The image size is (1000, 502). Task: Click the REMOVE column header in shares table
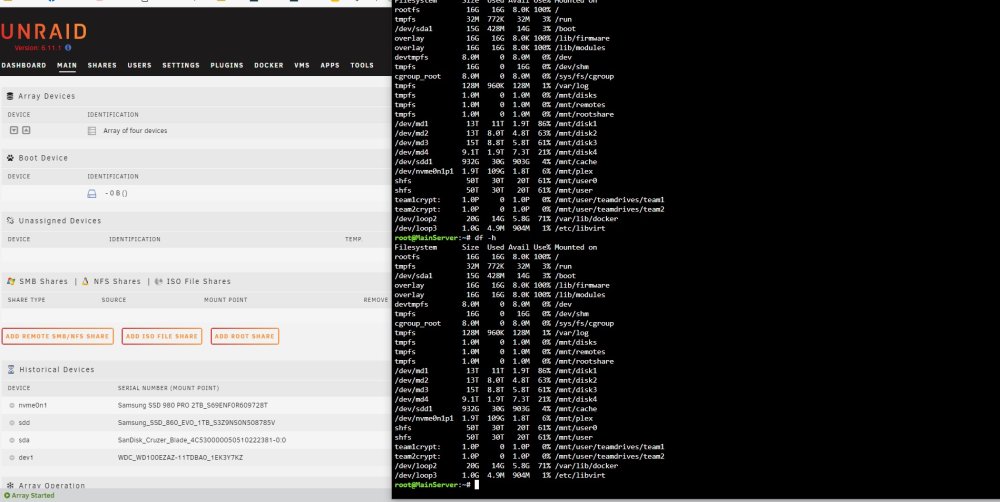376,300
